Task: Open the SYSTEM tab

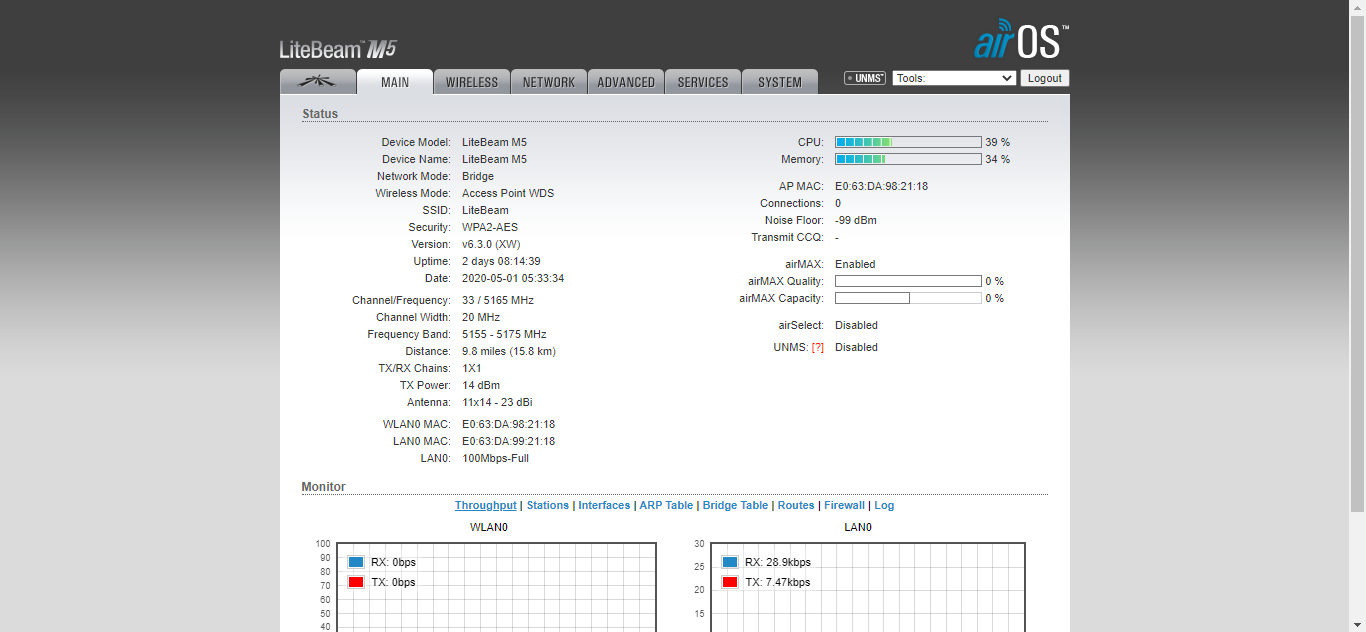Action: tap(780, 82)
